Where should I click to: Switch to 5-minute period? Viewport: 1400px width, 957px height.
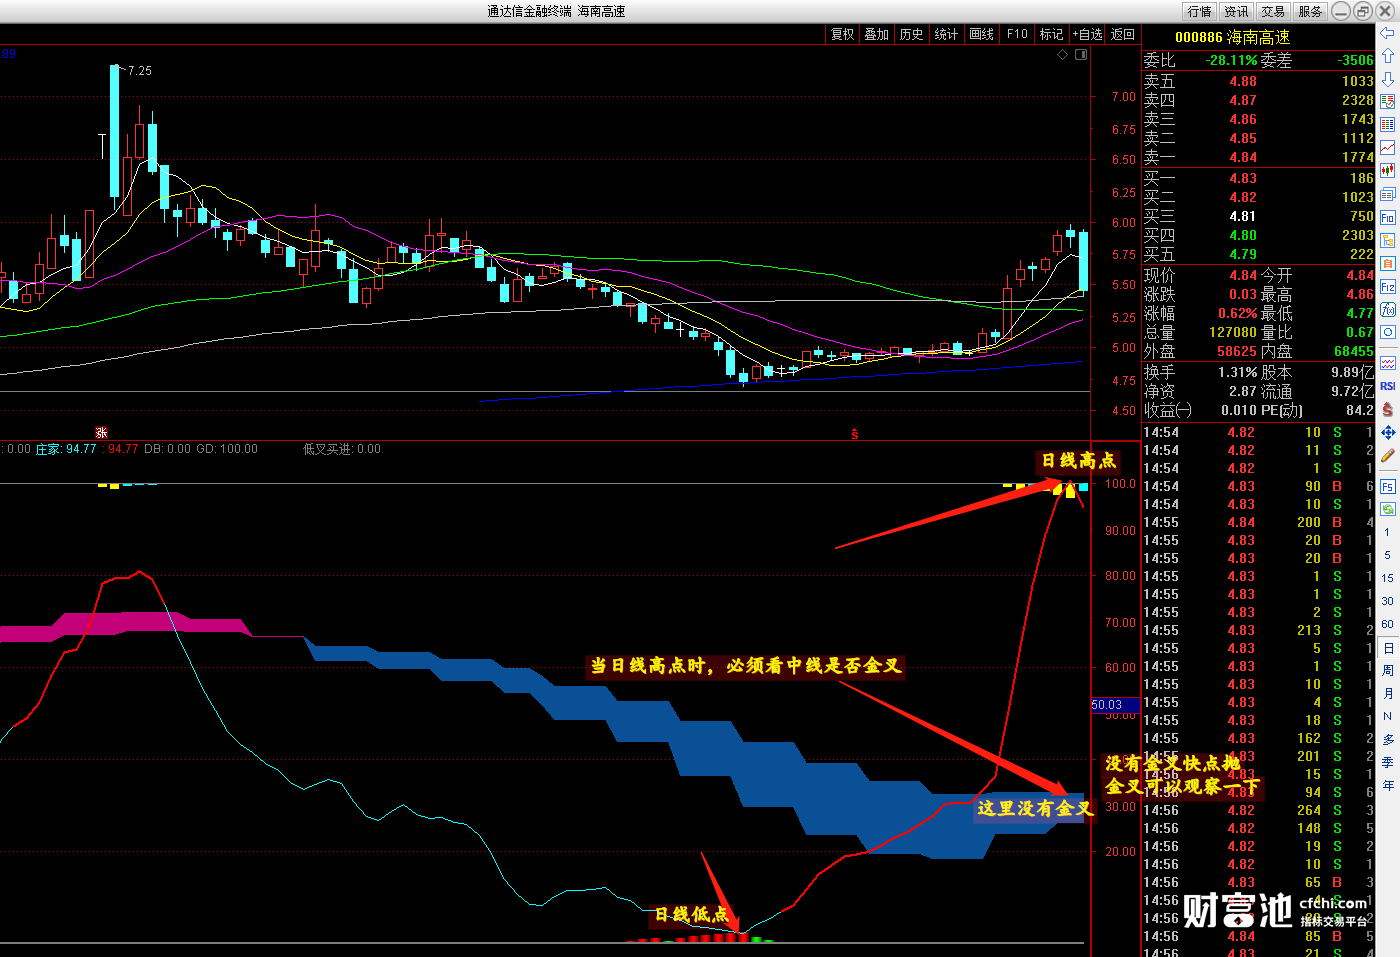coord(1387,555)
